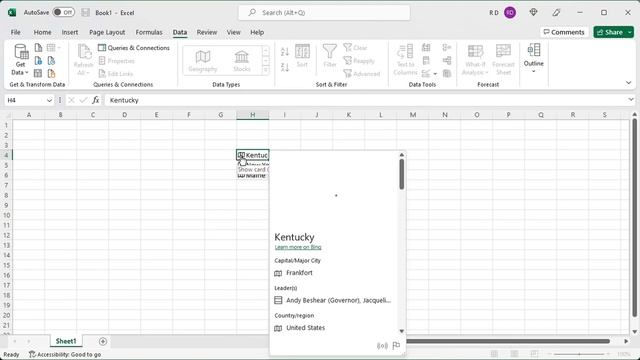Viewport: 640px width, 360px height.
Task: Click the diamond premium icon
Action: pyautogui.click(x=533, y=12)
